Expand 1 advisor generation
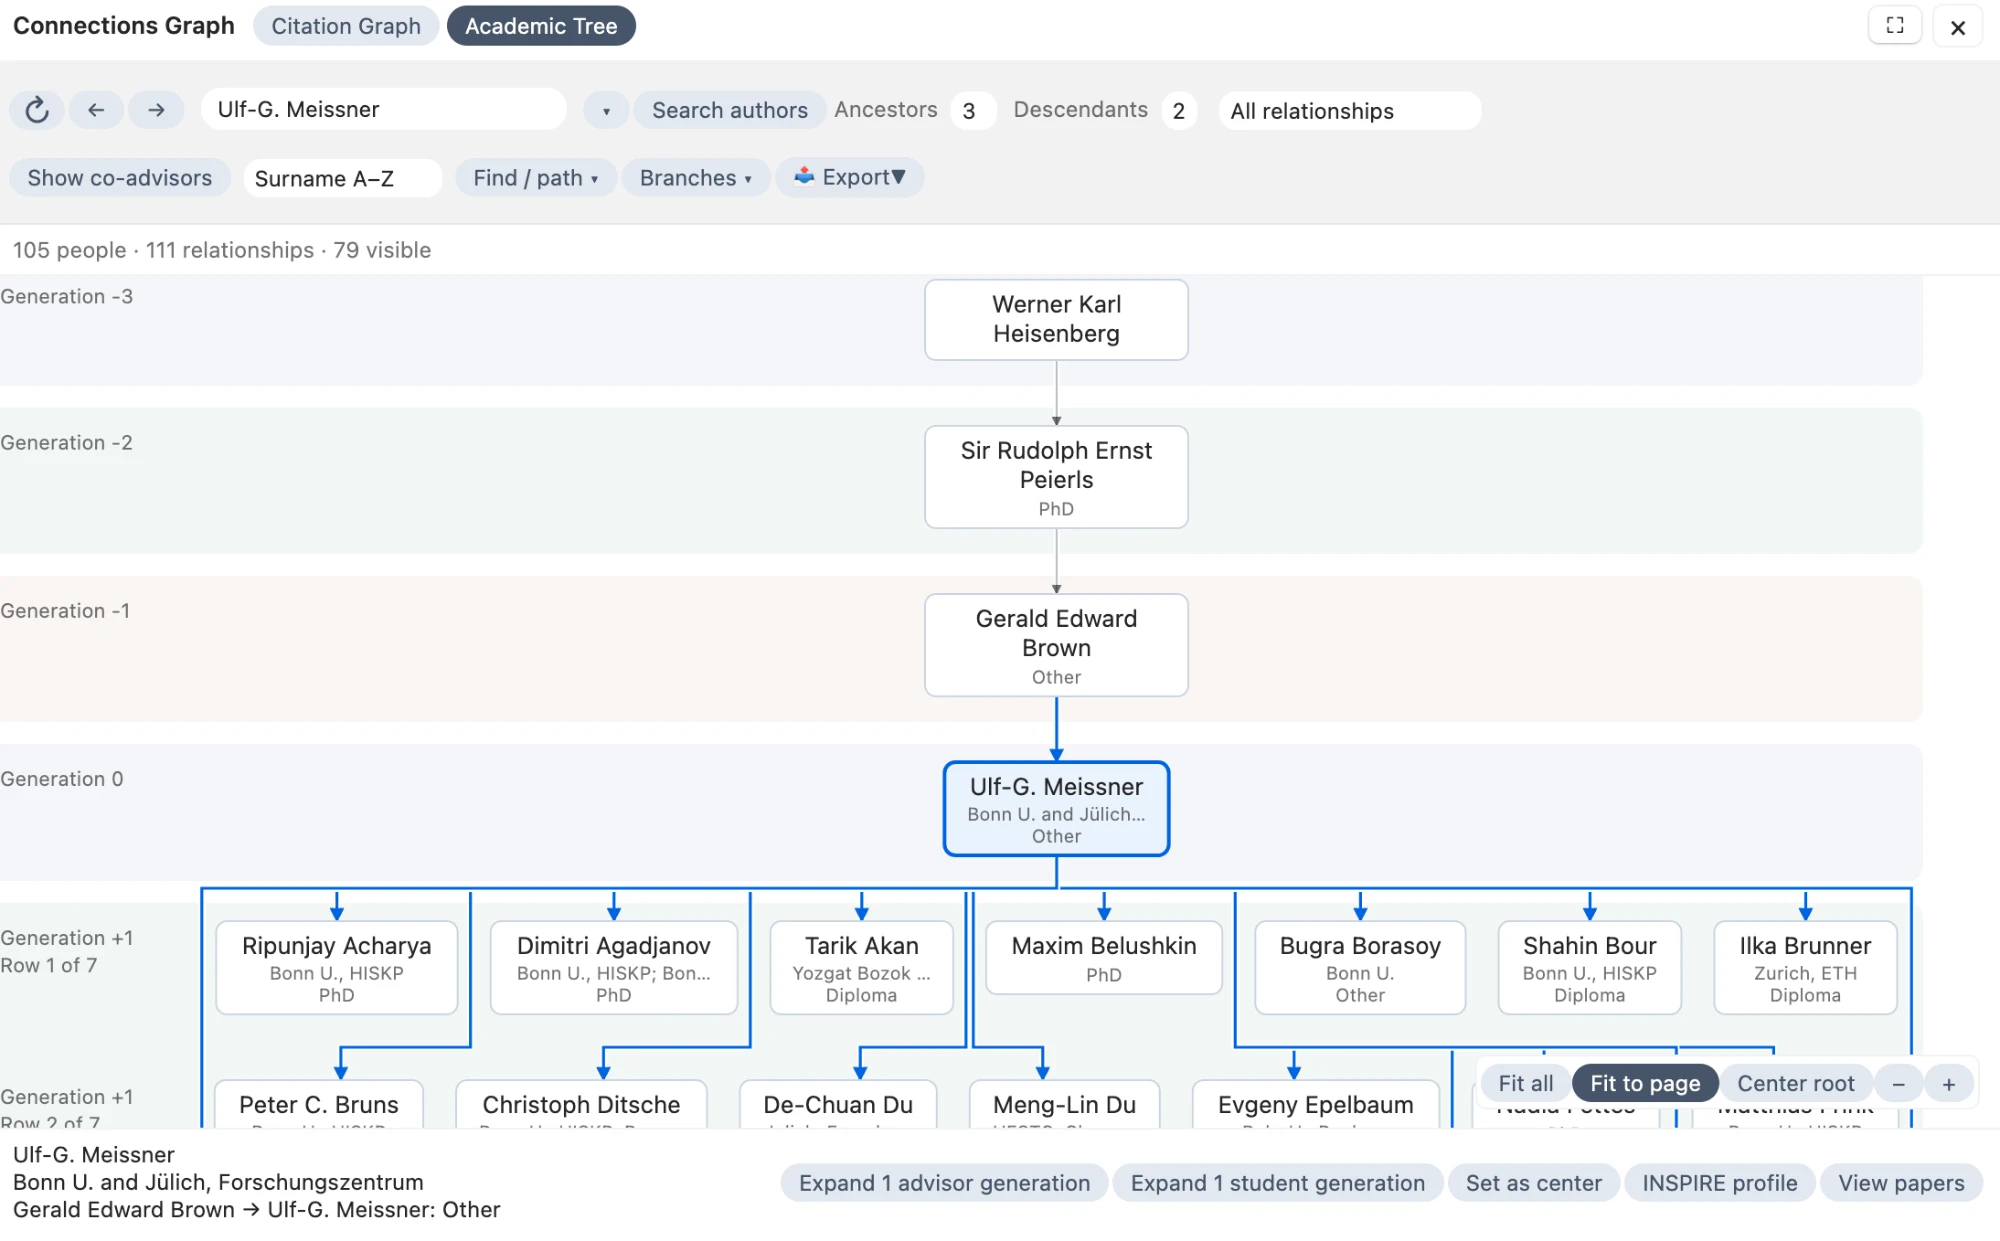Viewport: 2000px width, 1241px height. click(x=944, y=1183)
